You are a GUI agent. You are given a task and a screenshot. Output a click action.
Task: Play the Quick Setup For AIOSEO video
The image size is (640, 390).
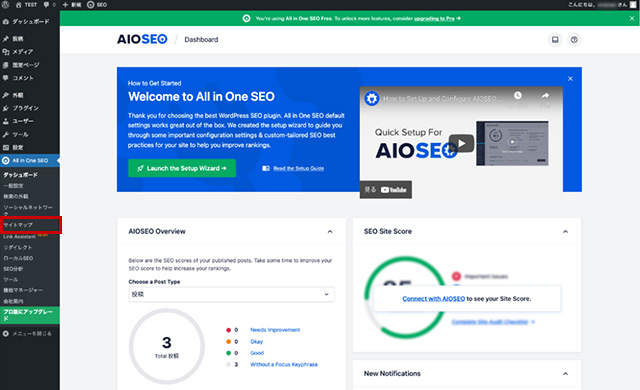click(461, 143)
